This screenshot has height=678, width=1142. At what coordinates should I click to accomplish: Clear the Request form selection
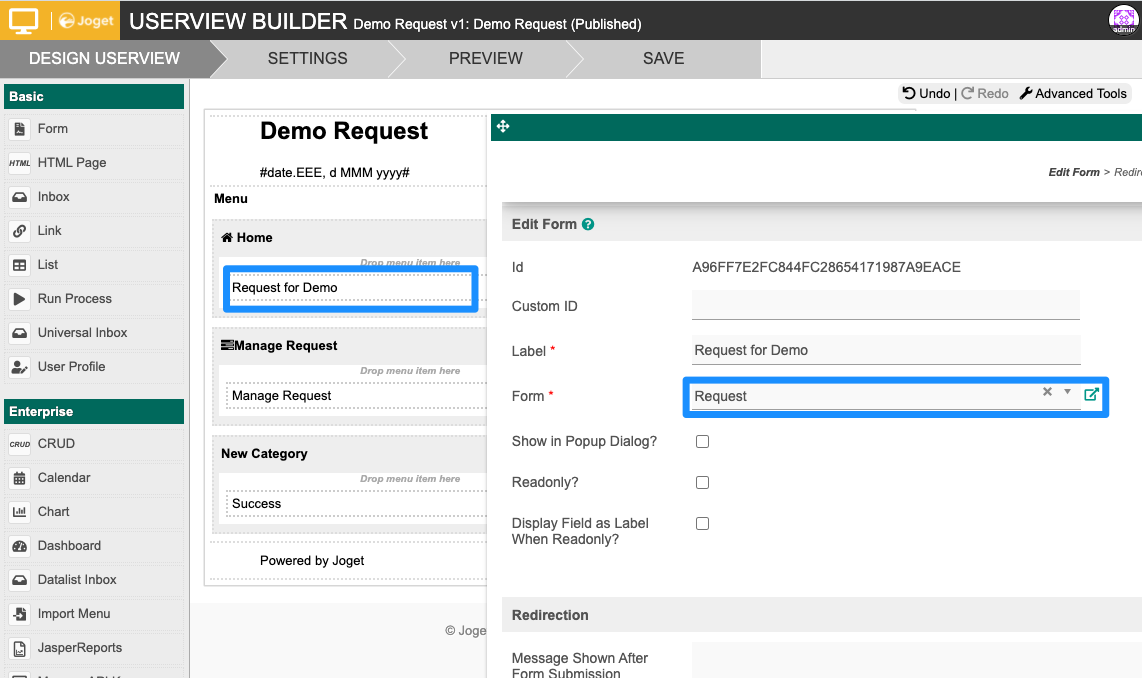1047,392
